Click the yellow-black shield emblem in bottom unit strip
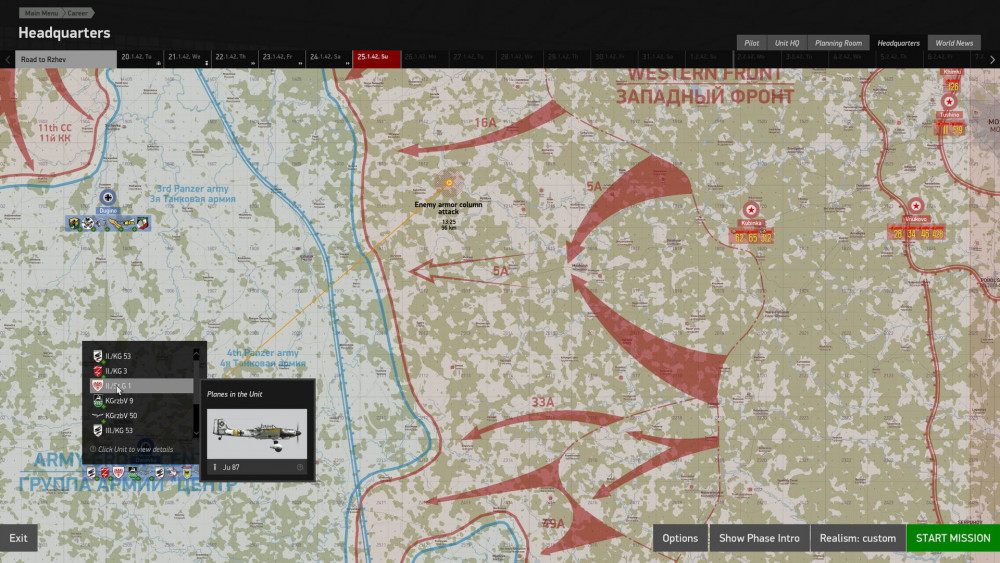This screenshot has height=563, width=1000. (187, 472)
